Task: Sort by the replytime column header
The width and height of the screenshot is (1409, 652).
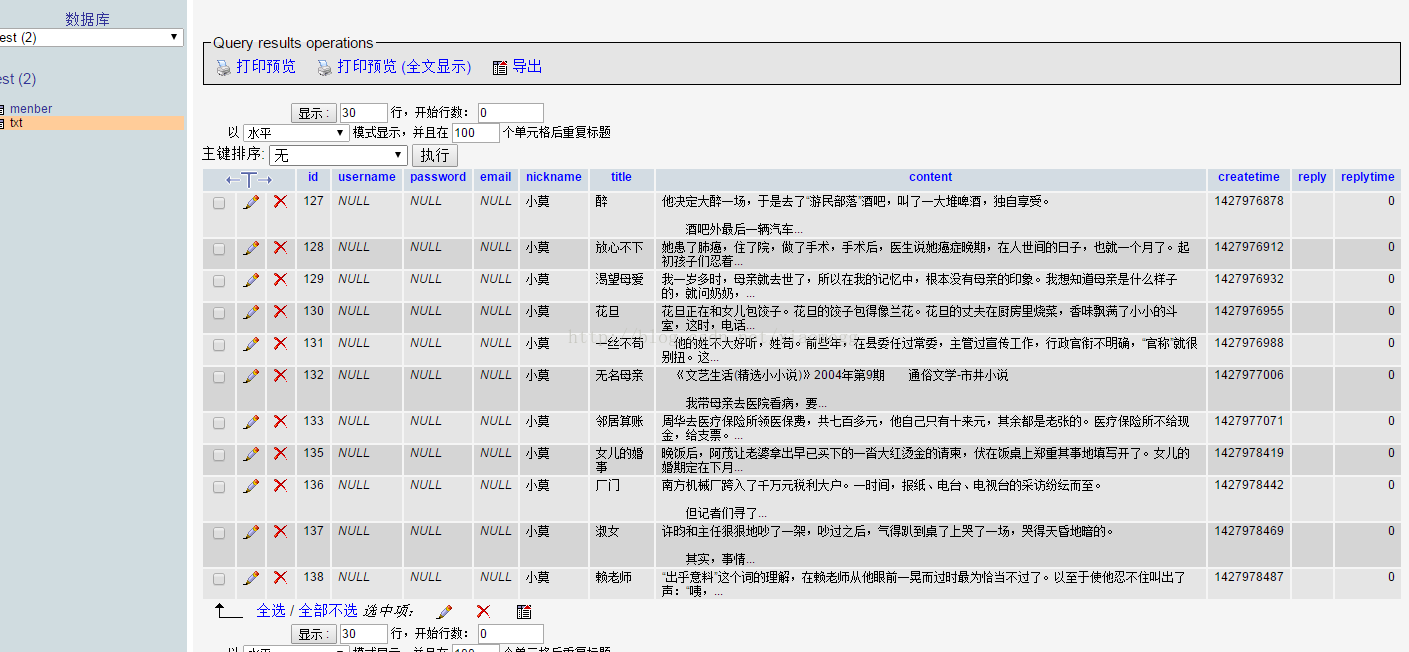Action: click(1368, 177)
